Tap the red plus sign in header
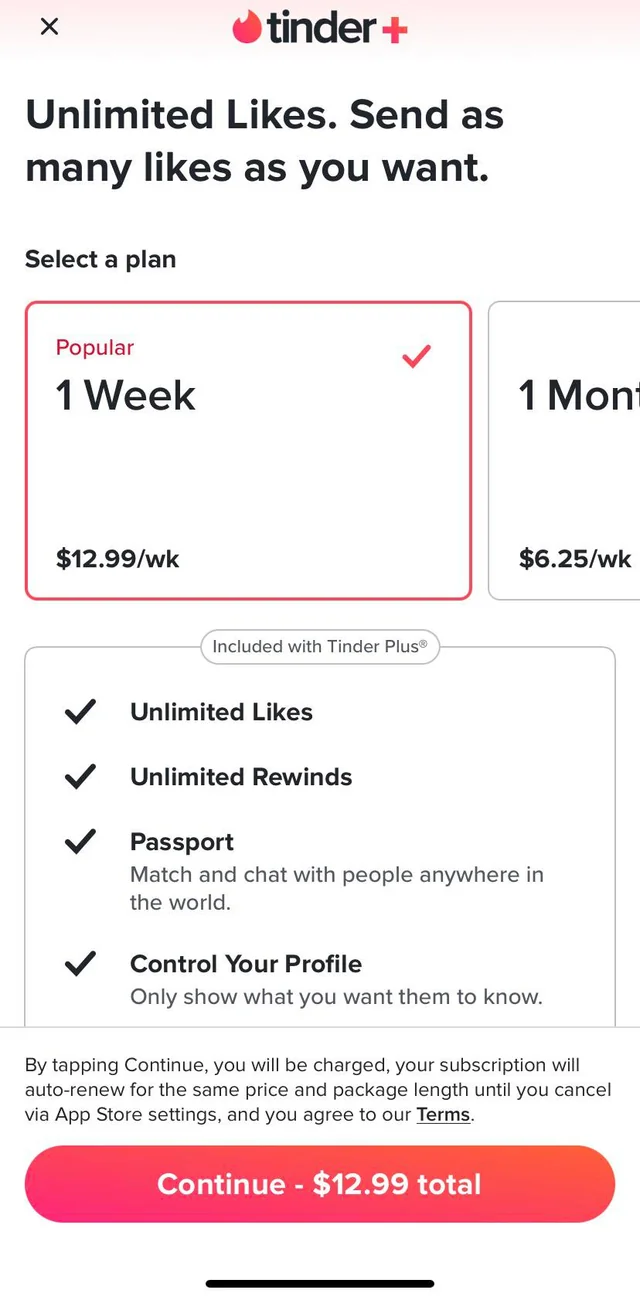The width and height of the screenshot is (640, 1300). 394,30
